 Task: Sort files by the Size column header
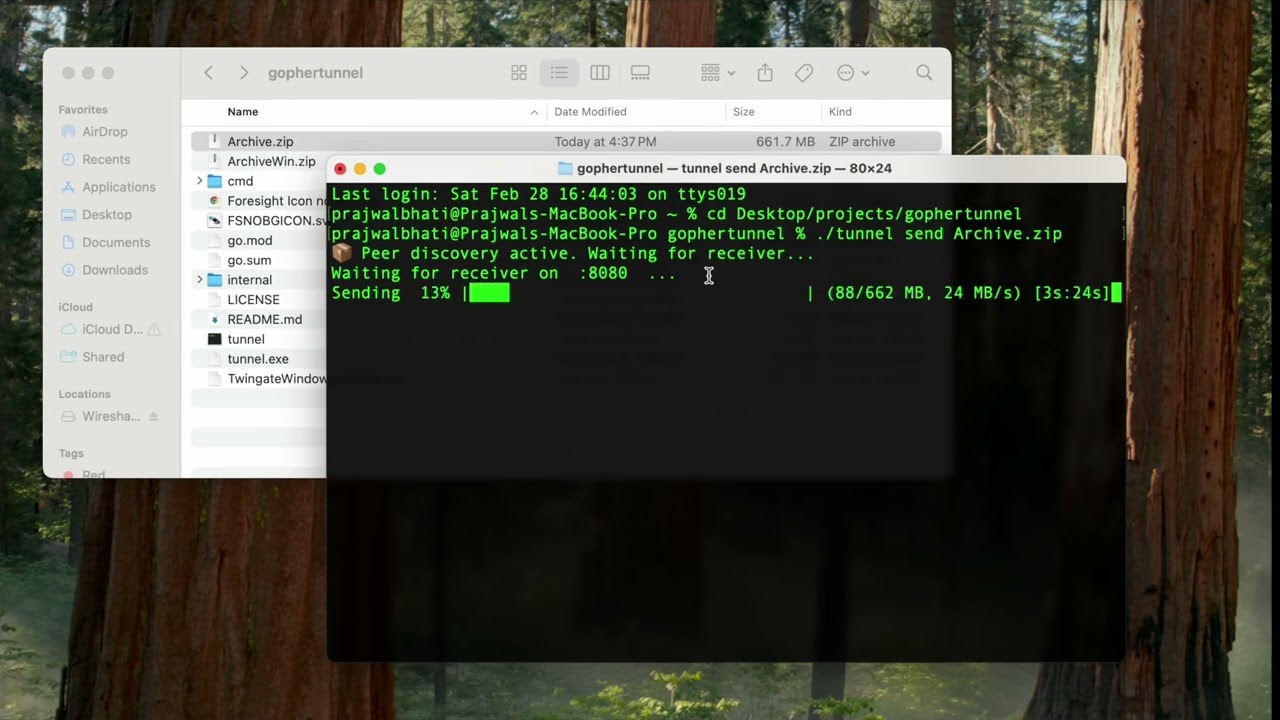click(744, 112)
